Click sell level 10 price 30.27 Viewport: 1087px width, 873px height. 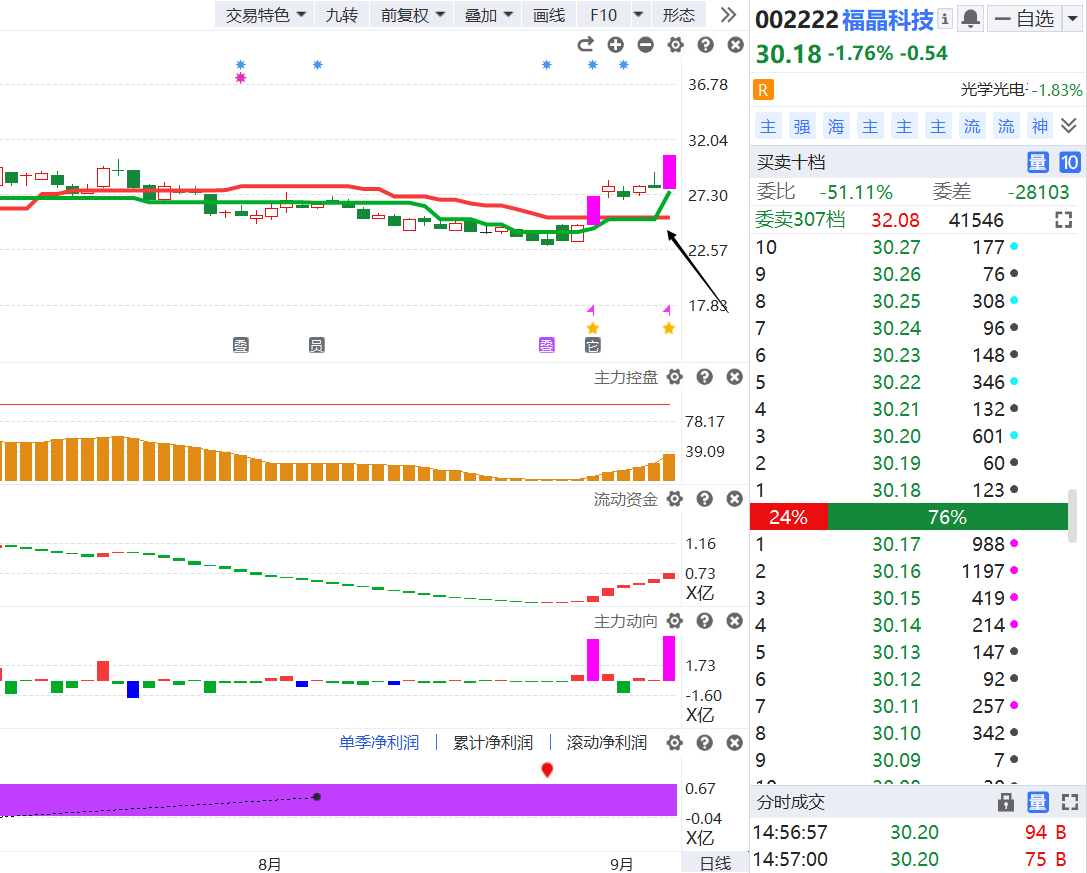click(x=896, y=248)
